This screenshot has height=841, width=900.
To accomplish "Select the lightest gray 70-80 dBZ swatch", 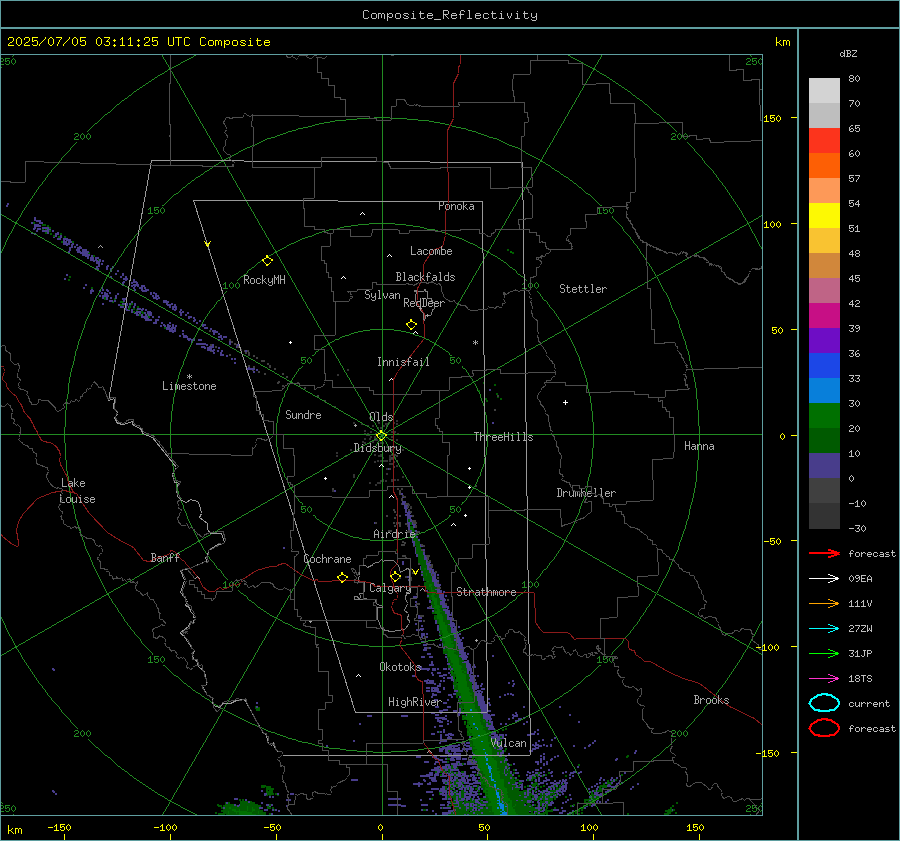I will click(x=824, y=91).
